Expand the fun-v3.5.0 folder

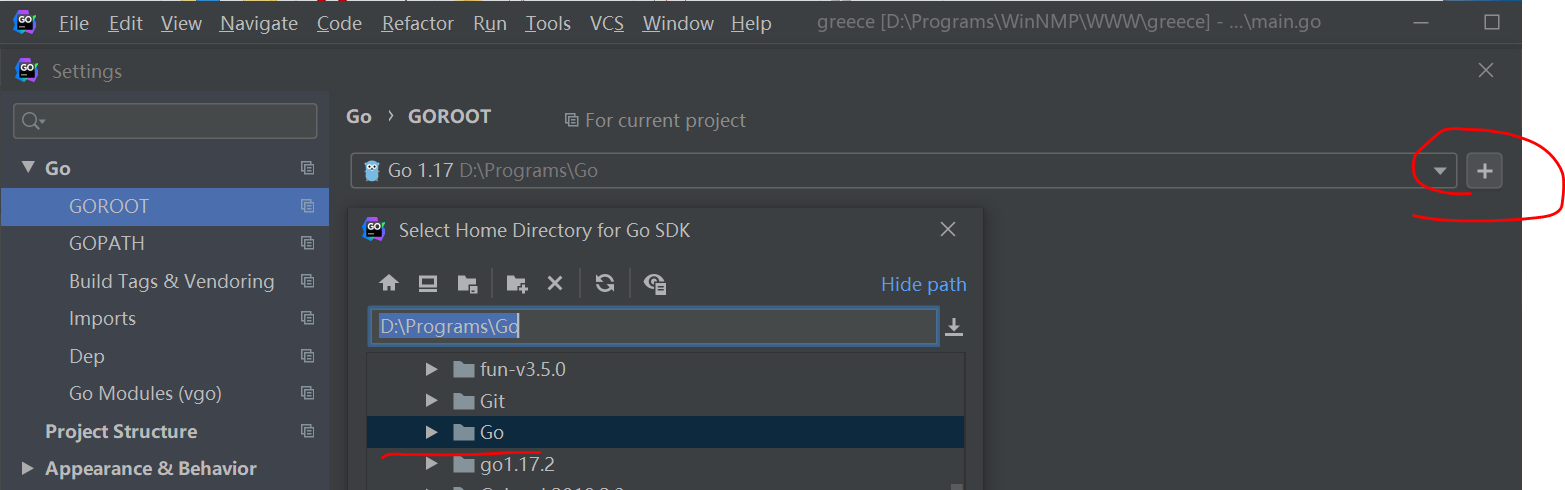431,369
